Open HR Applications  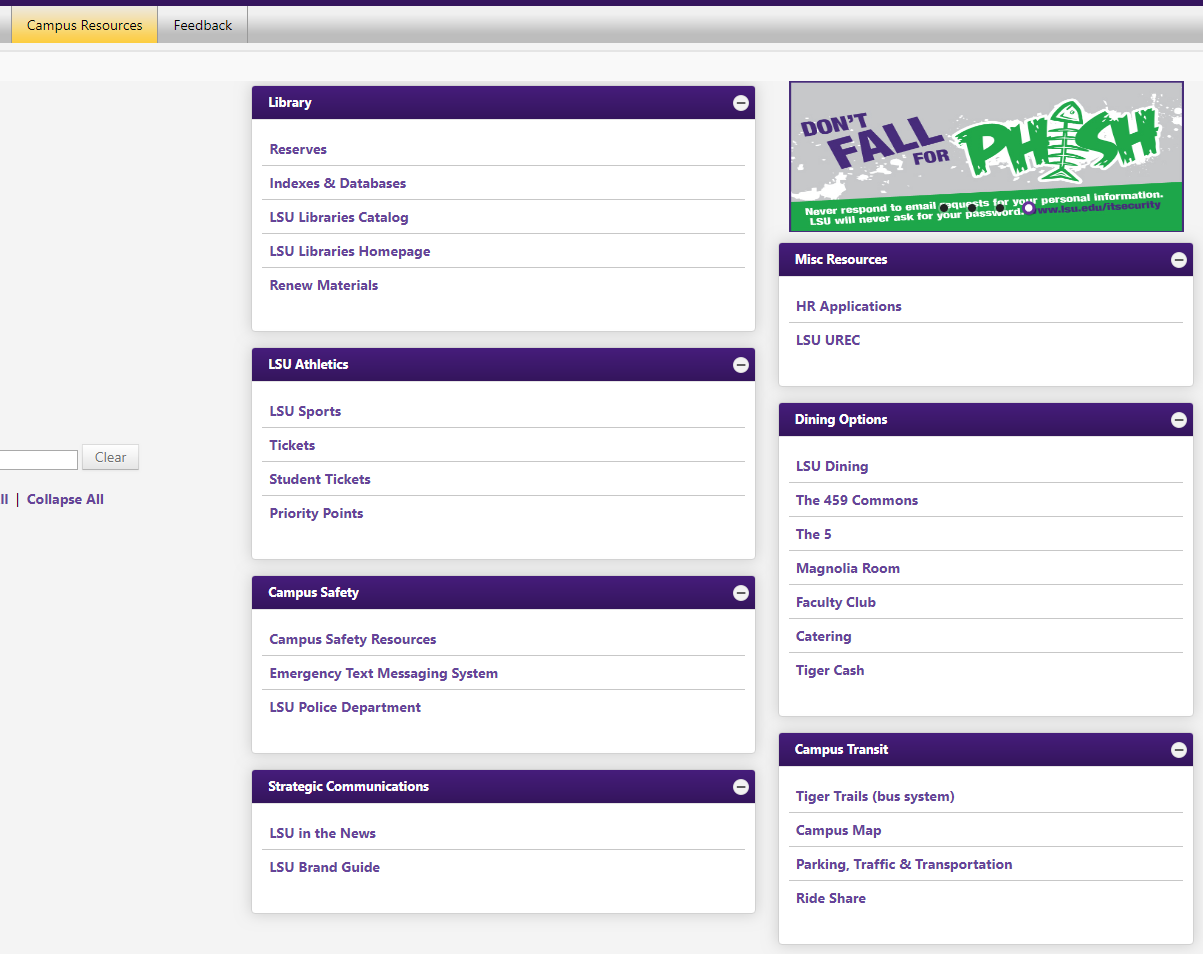pos(849,306)
